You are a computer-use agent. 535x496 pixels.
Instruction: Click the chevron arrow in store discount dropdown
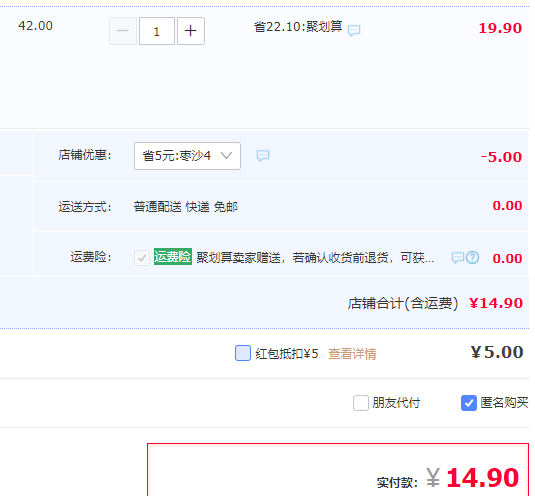point(226,156)
